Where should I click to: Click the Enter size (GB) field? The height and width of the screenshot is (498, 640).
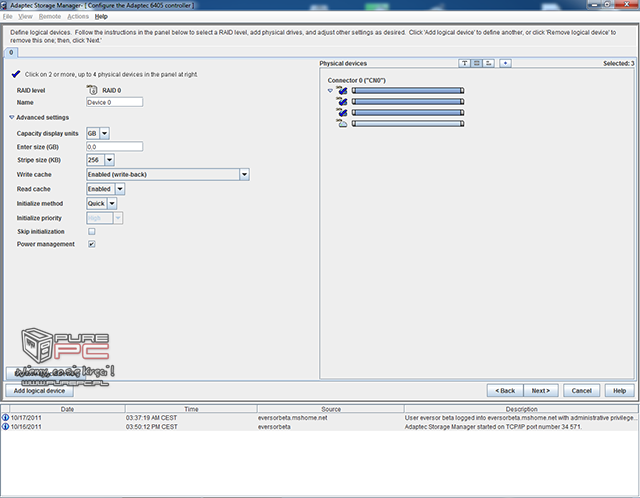pos(114,147)
